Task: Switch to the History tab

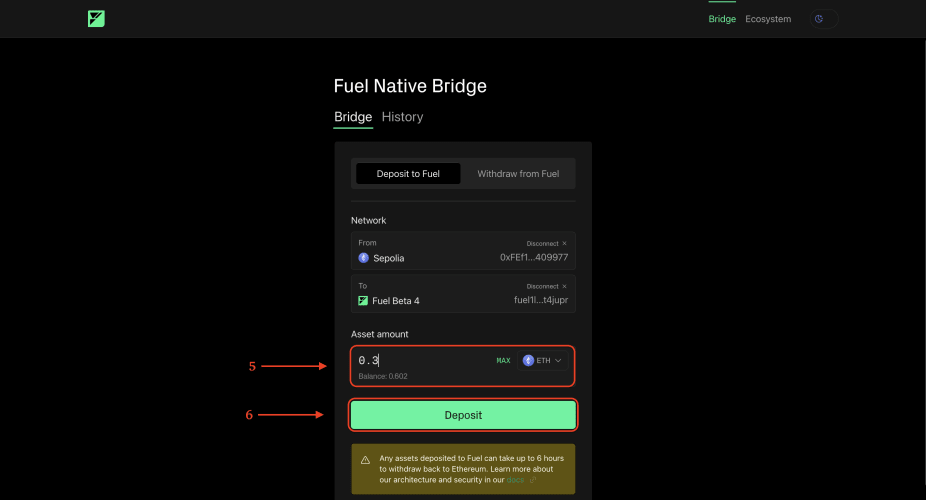Action: [402, 117]
